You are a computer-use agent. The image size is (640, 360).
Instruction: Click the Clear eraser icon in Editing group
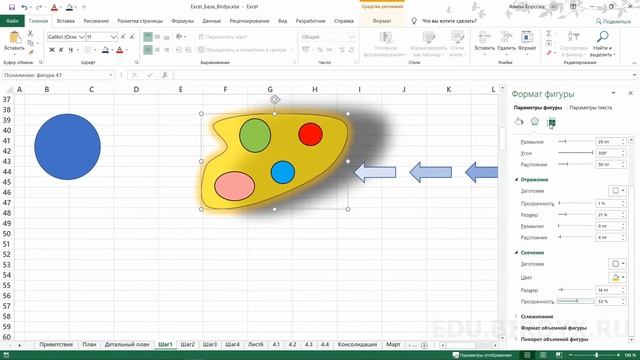pyautogui.click(x=549, y=52)
